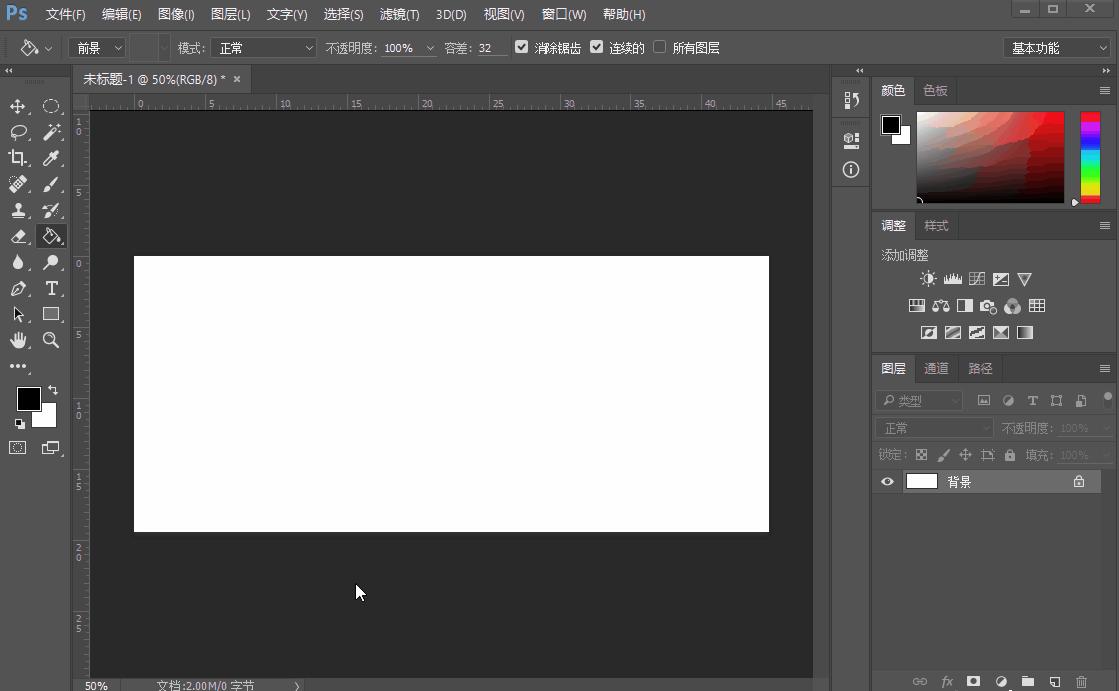Switch to the 色板 tab
Viewport: 1119px width, 691px height.
coord(935,90)
